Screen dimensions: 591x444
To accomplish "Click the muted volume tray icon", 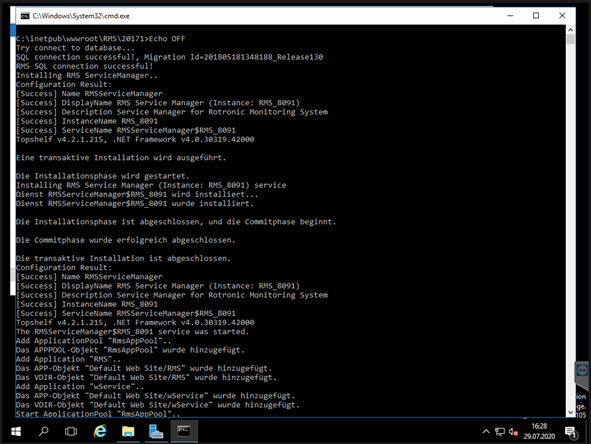I will pos(513,432).
